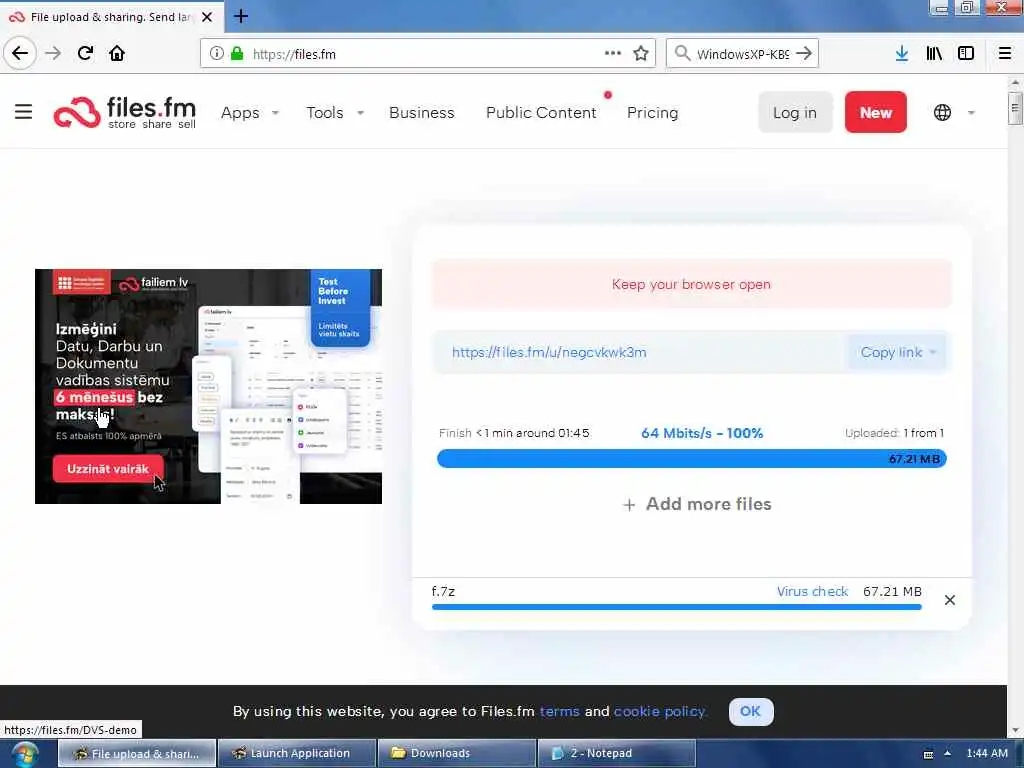This screenshot has width=1024, height=768.
Task: Accept cookies with the OK button
Action: coord(750,711)
